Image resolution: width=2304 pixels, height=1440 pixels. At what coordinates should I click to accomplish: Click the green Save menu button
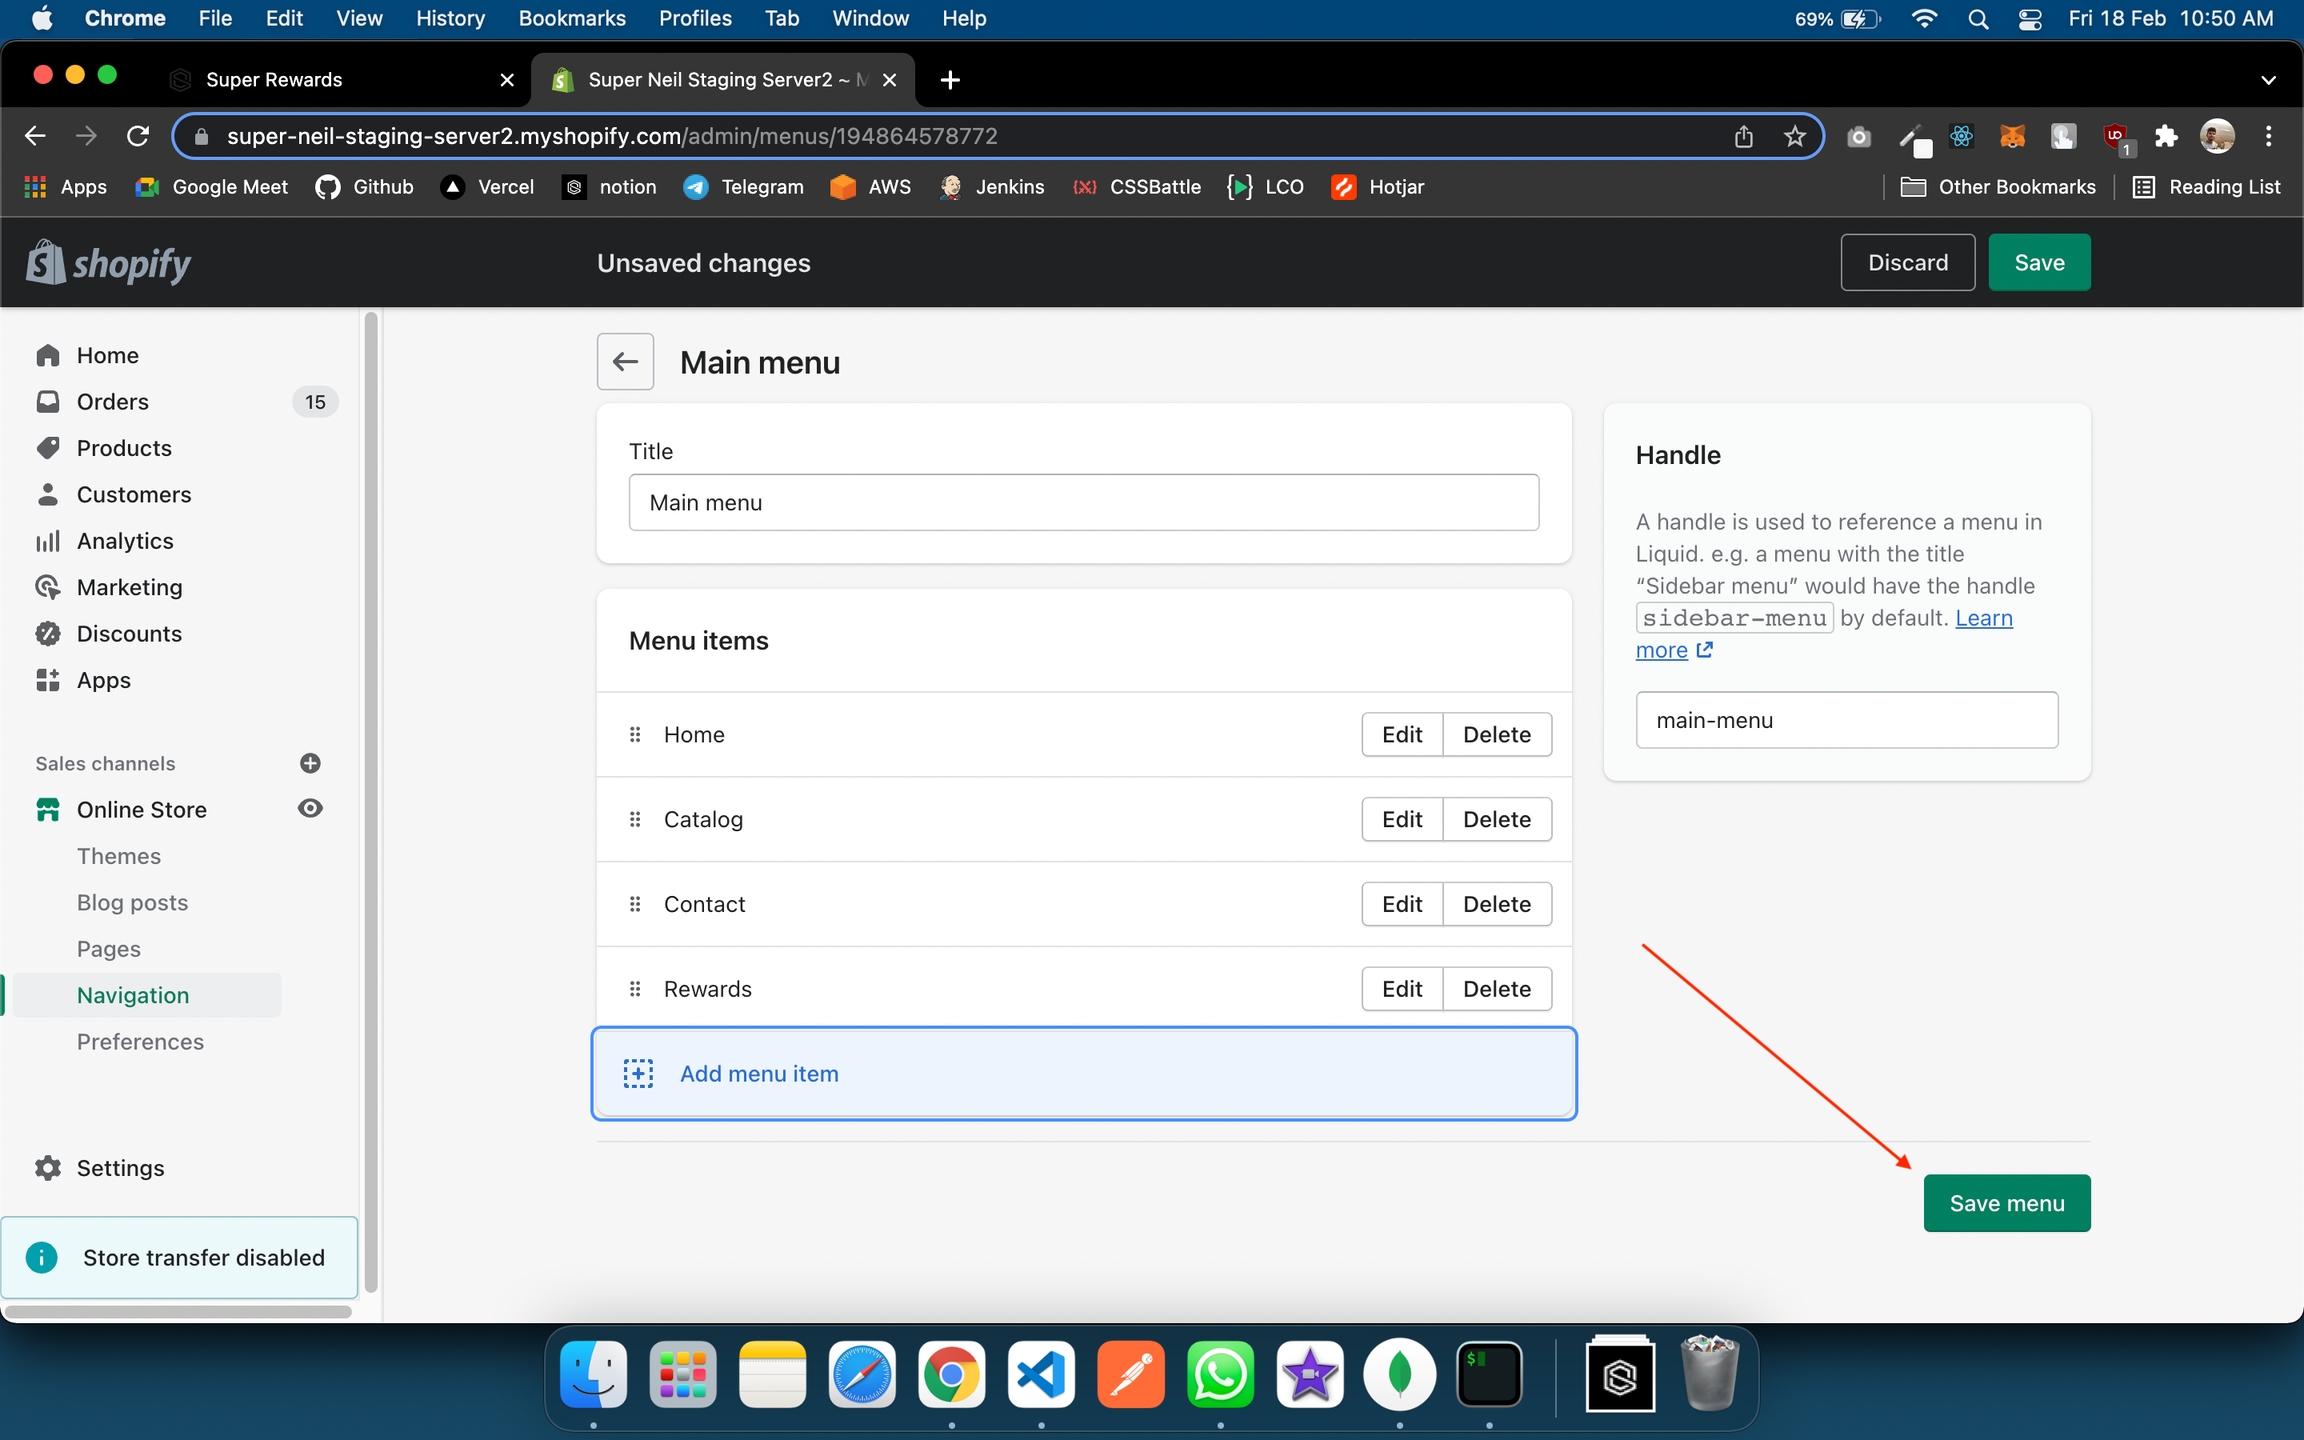[2006, 1203]
